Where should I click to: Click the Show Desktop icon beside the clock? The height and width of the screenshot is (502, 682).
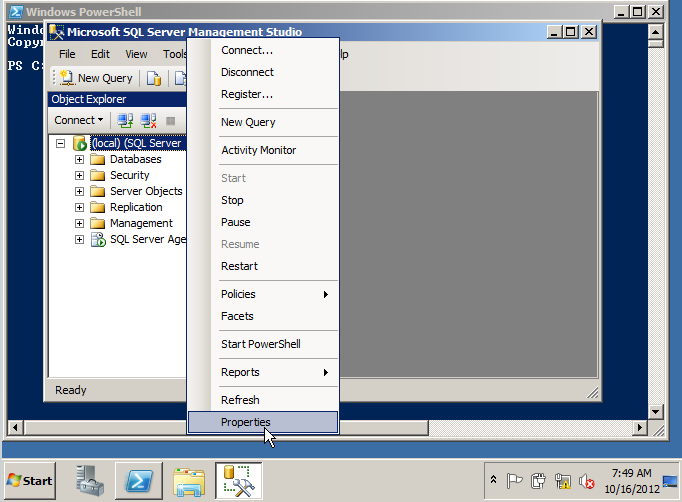point(670,481)
